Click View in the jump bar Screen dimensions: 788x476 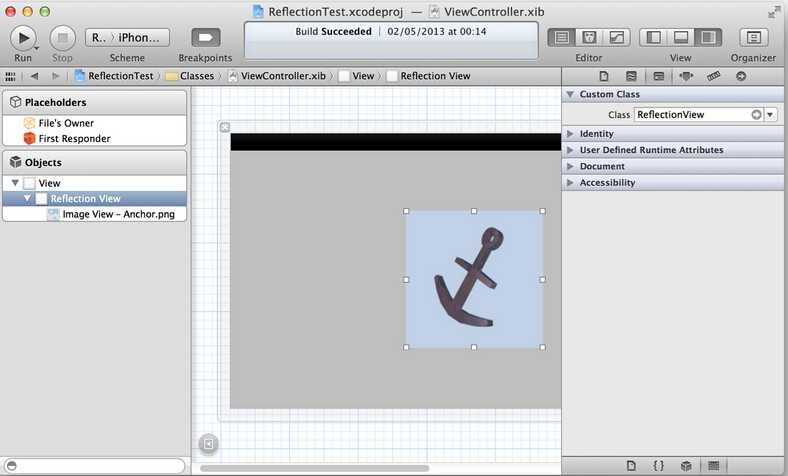pos(357,76)
